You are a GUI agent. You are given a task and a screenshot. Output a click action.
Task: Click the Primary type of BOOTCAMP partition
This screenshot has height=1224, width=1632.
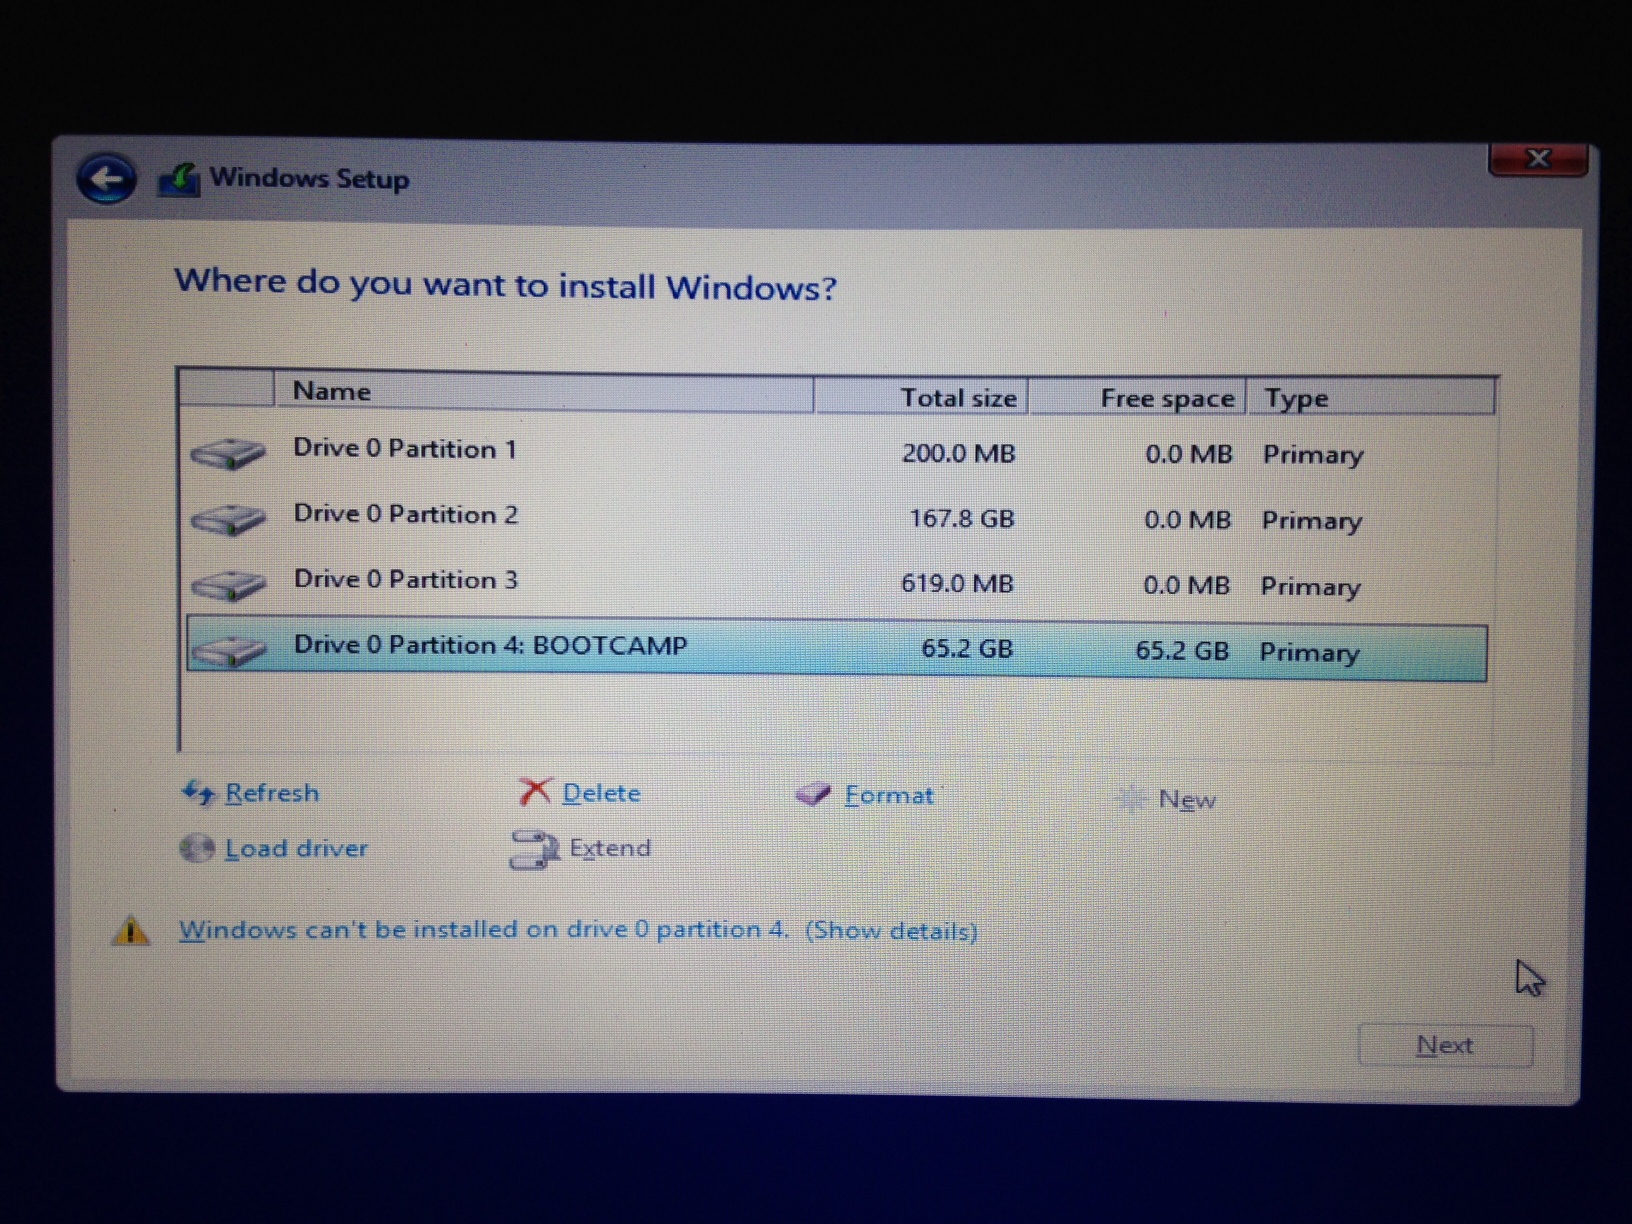(1309, 653)
